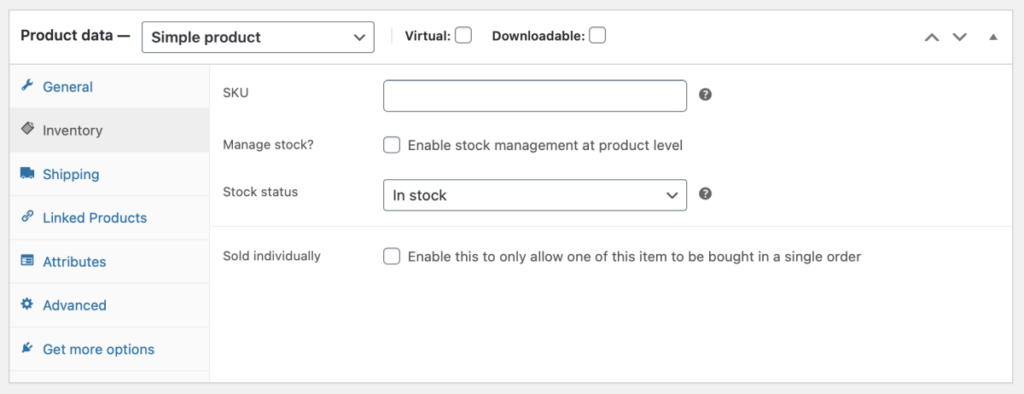Collapse the Product data panel

pyautogui.click(x=993, y=37)
